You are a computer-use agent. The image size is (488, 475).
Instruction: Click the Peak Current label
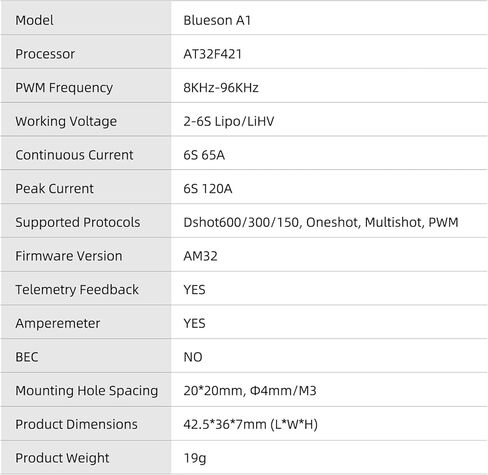point(54,189)
